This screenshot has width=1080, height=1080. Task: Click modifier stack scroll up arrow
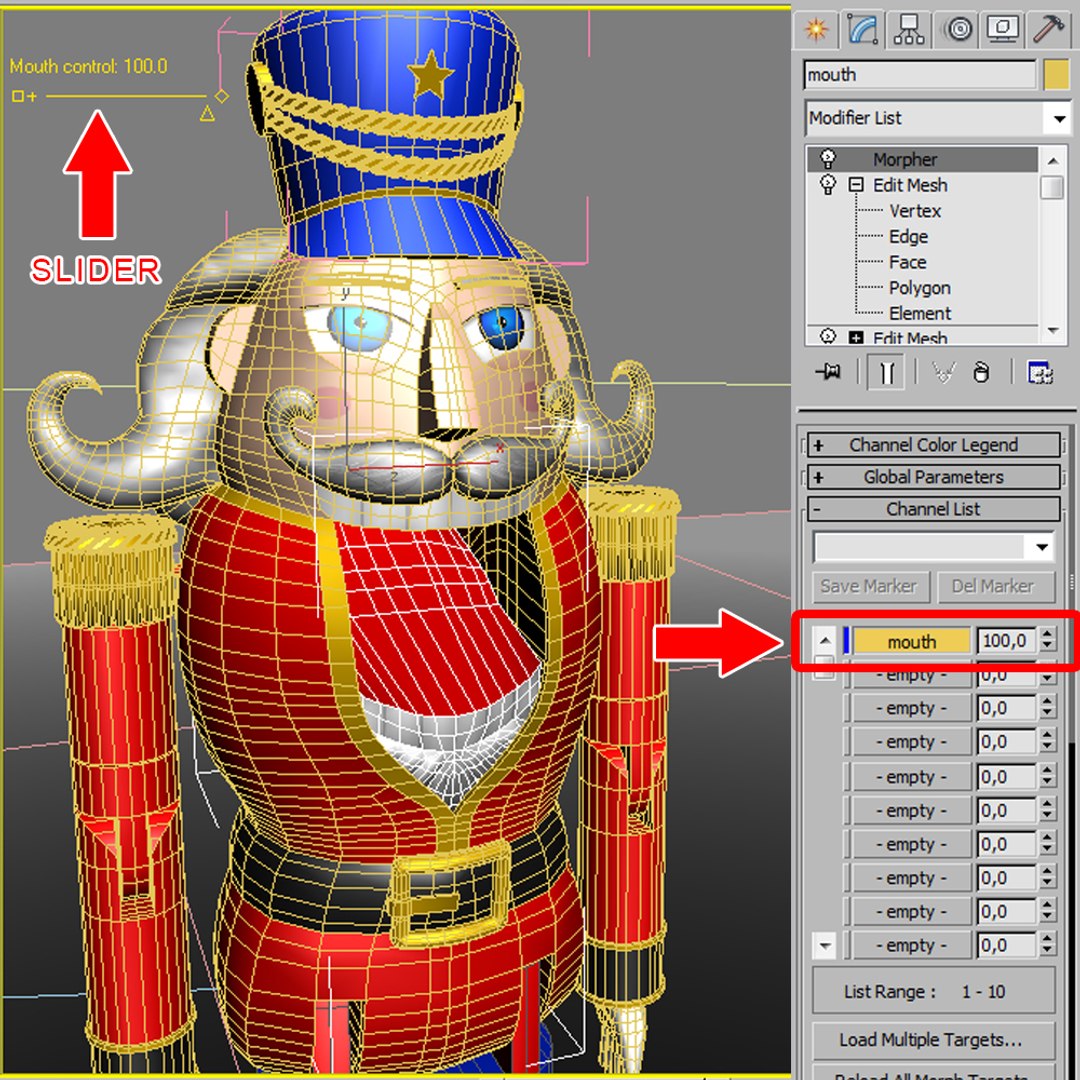pyautogui.click(x=1052, y=160)
